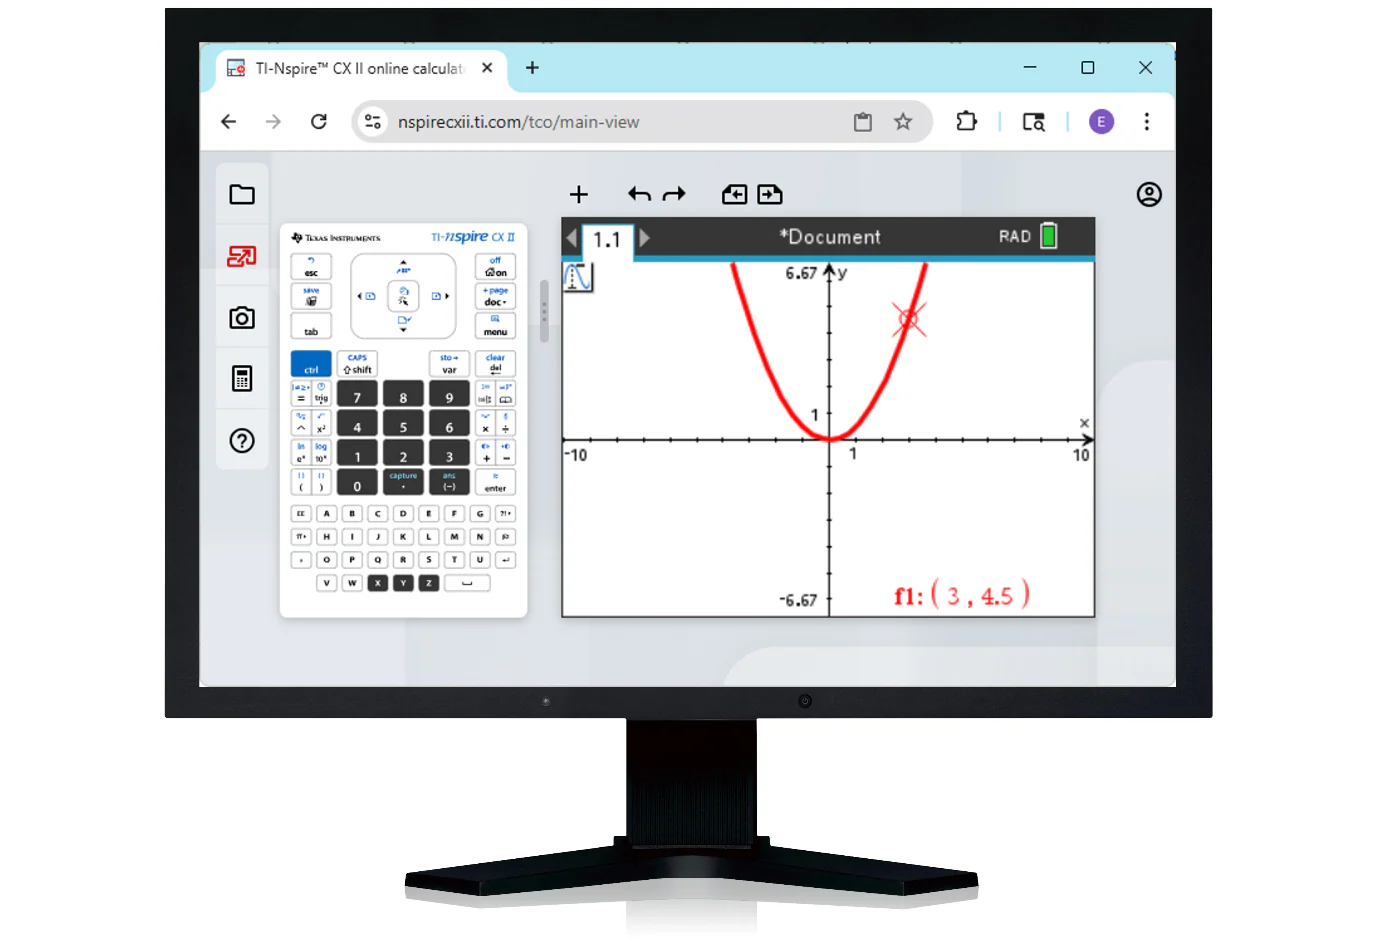The width and height of the screenshot is (1376, 945).
Task: Open the graph entry tool icon
Action: coord(578,277)
